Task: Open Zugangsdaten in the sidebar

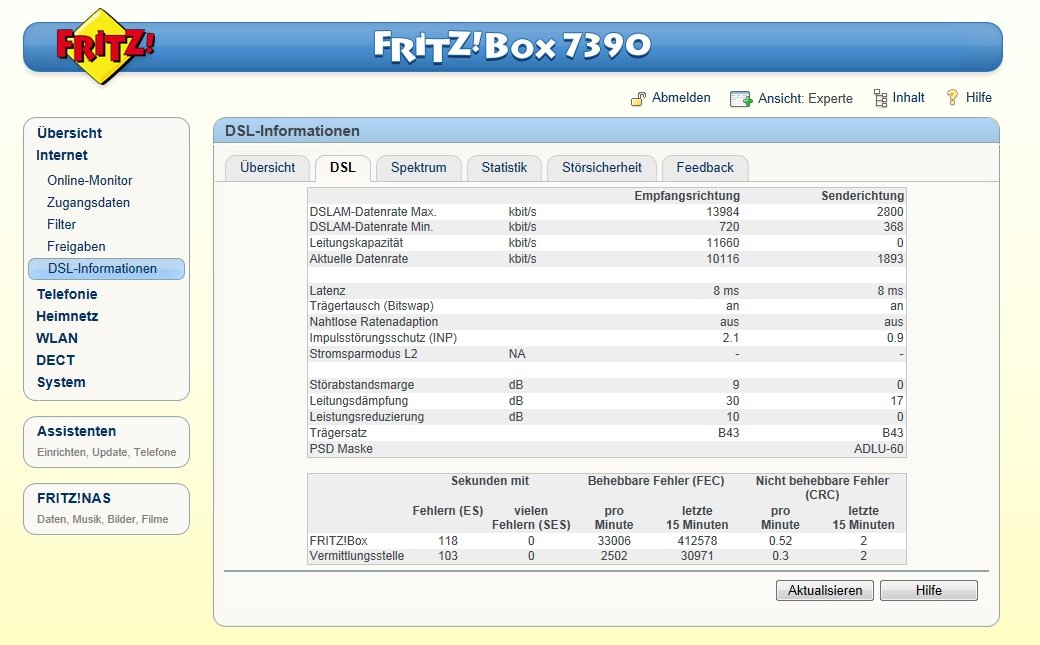Action: [88, 202]
